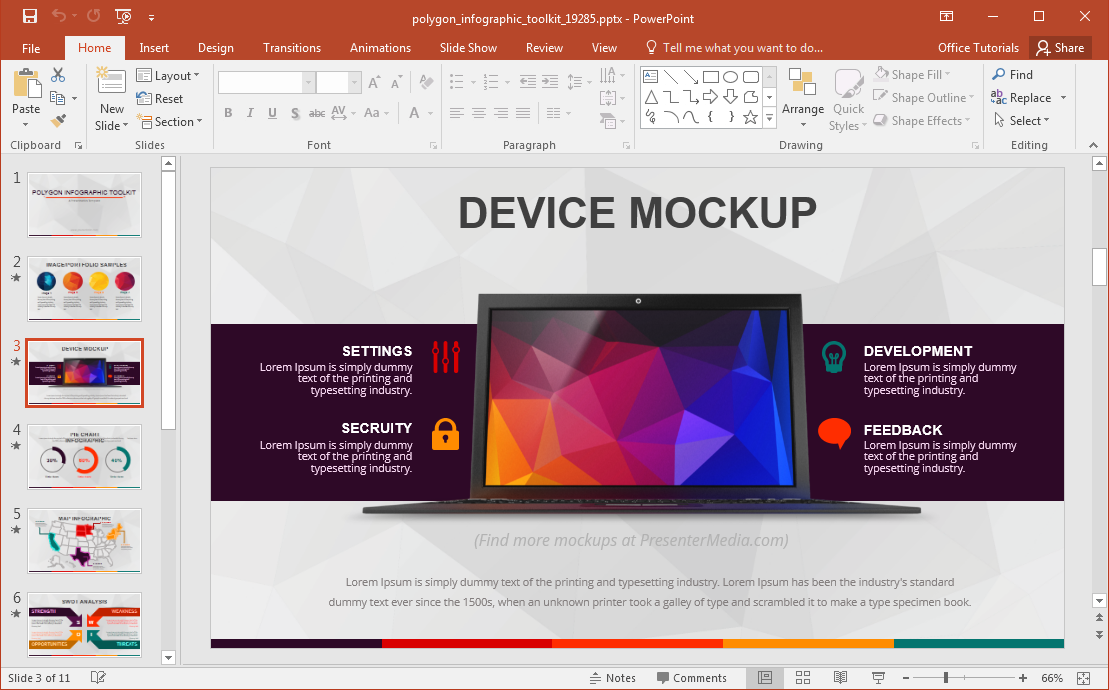
Task: Click the Slide Sorter view icon
Action: point(802,678)
